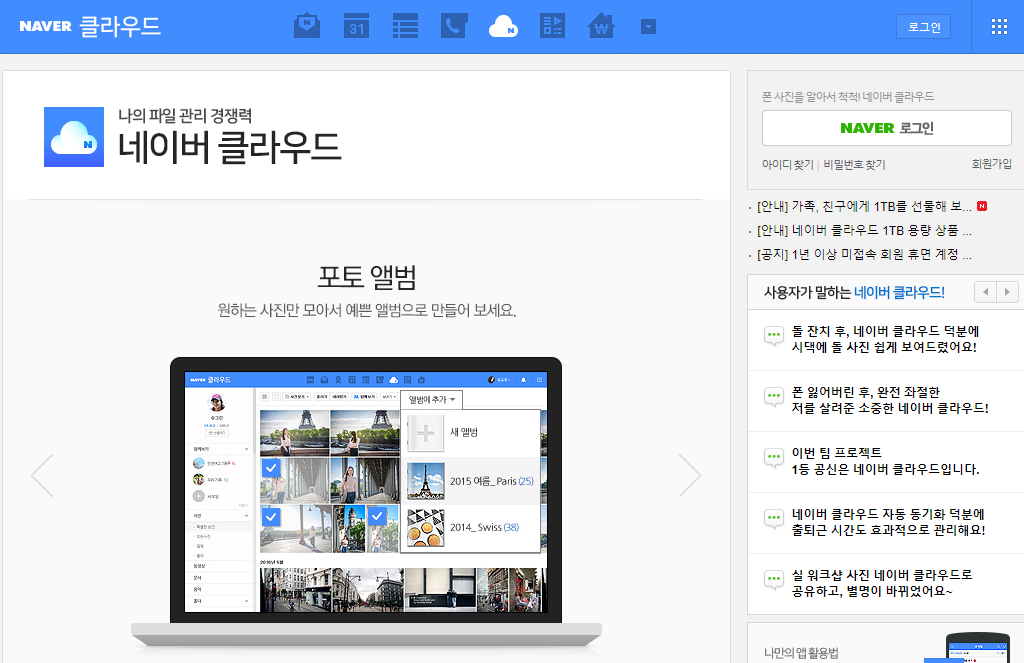Open the Naver Office document icon
This screenshot has height=663, width=1024.
[552, 26]
